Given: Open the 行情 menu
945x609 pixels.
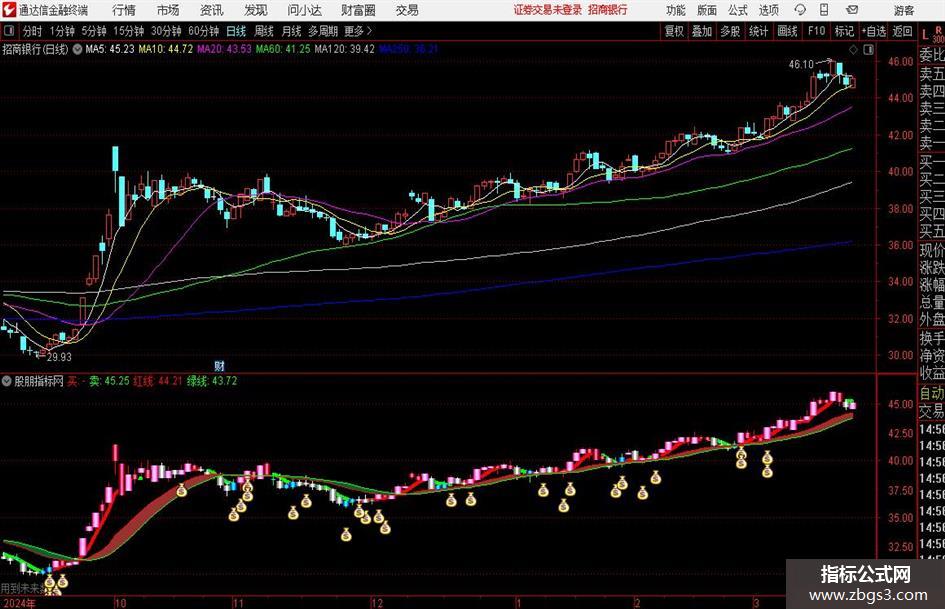Looking at the screenshot, I should tap(124, 10).
